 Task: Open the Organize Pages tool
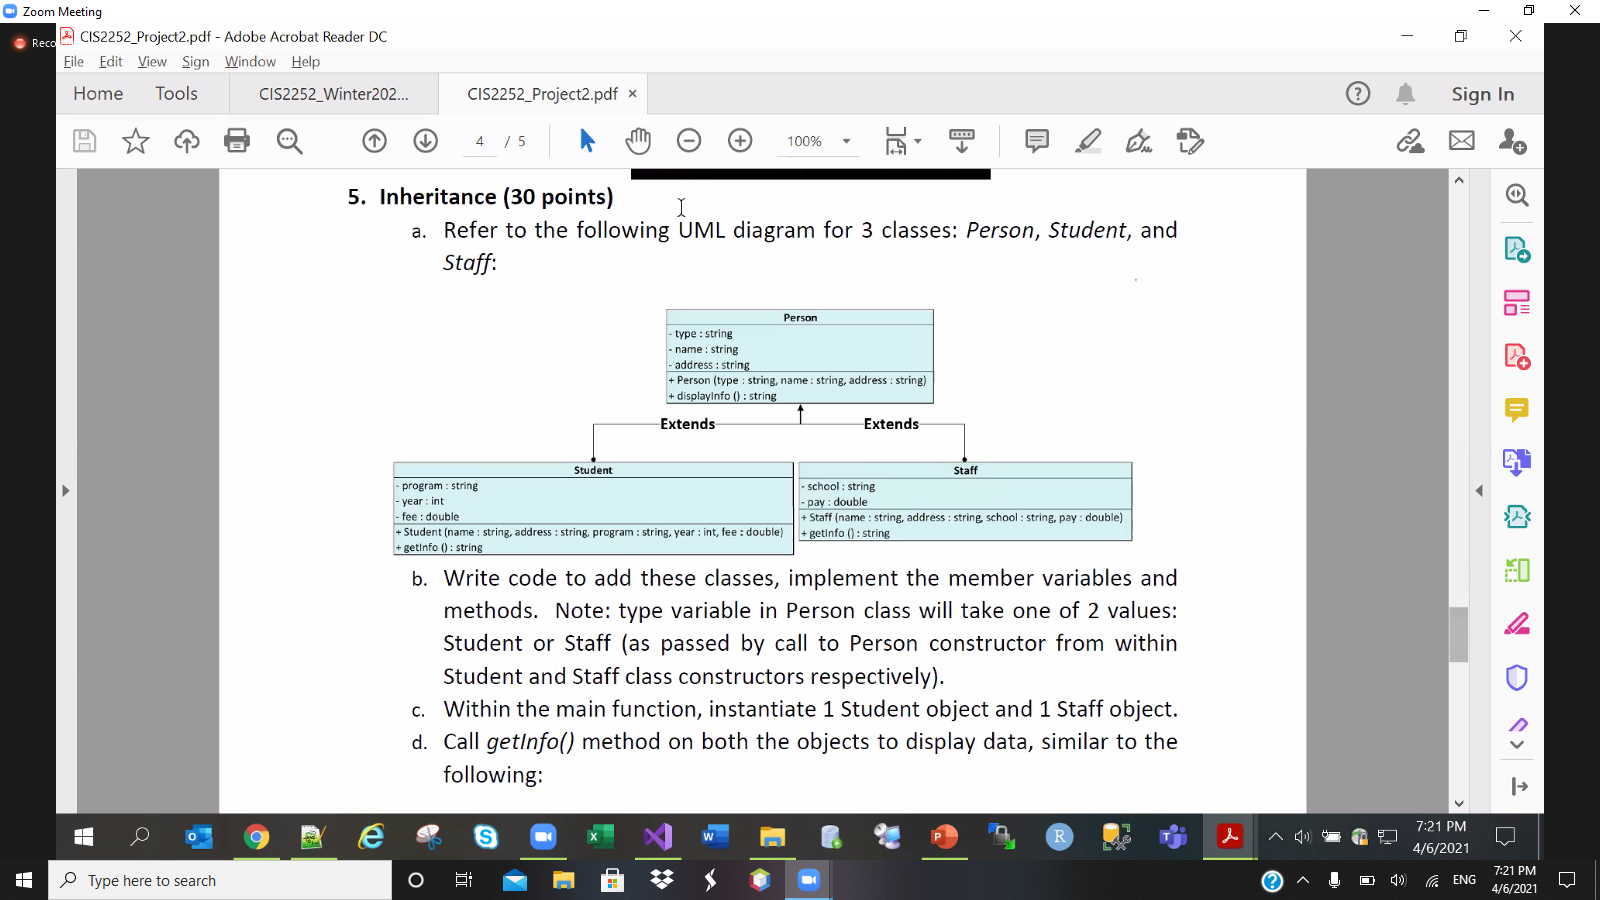click(1517, 302)
